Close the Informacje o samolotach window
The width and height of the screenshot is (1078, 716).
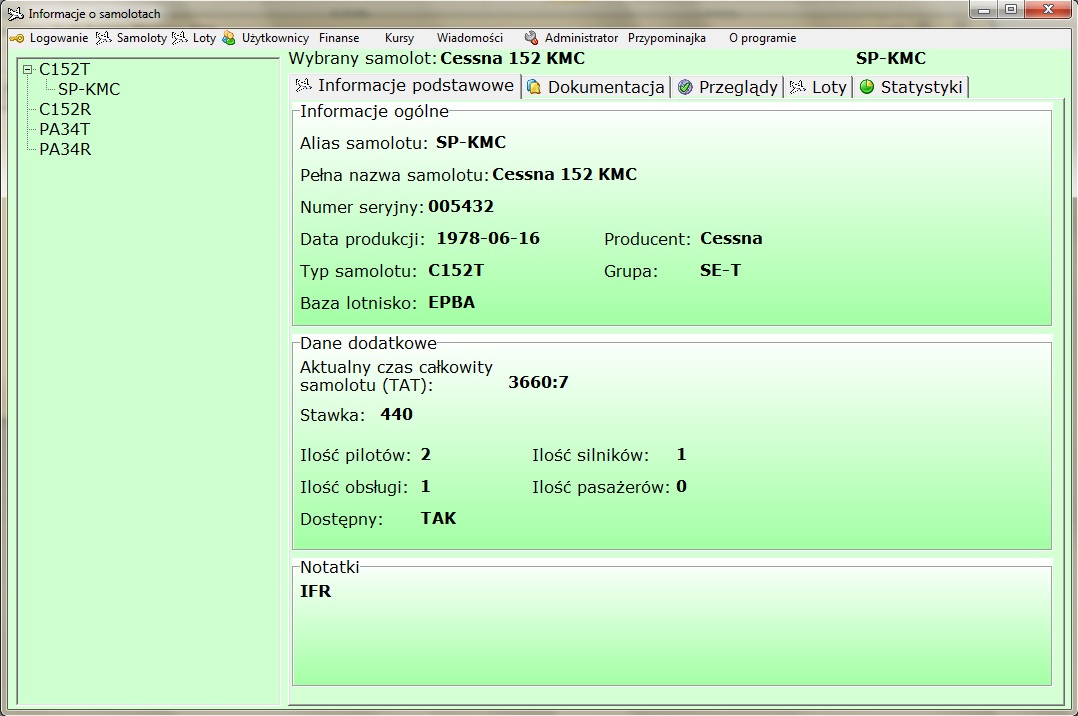tap(1048, 10)
